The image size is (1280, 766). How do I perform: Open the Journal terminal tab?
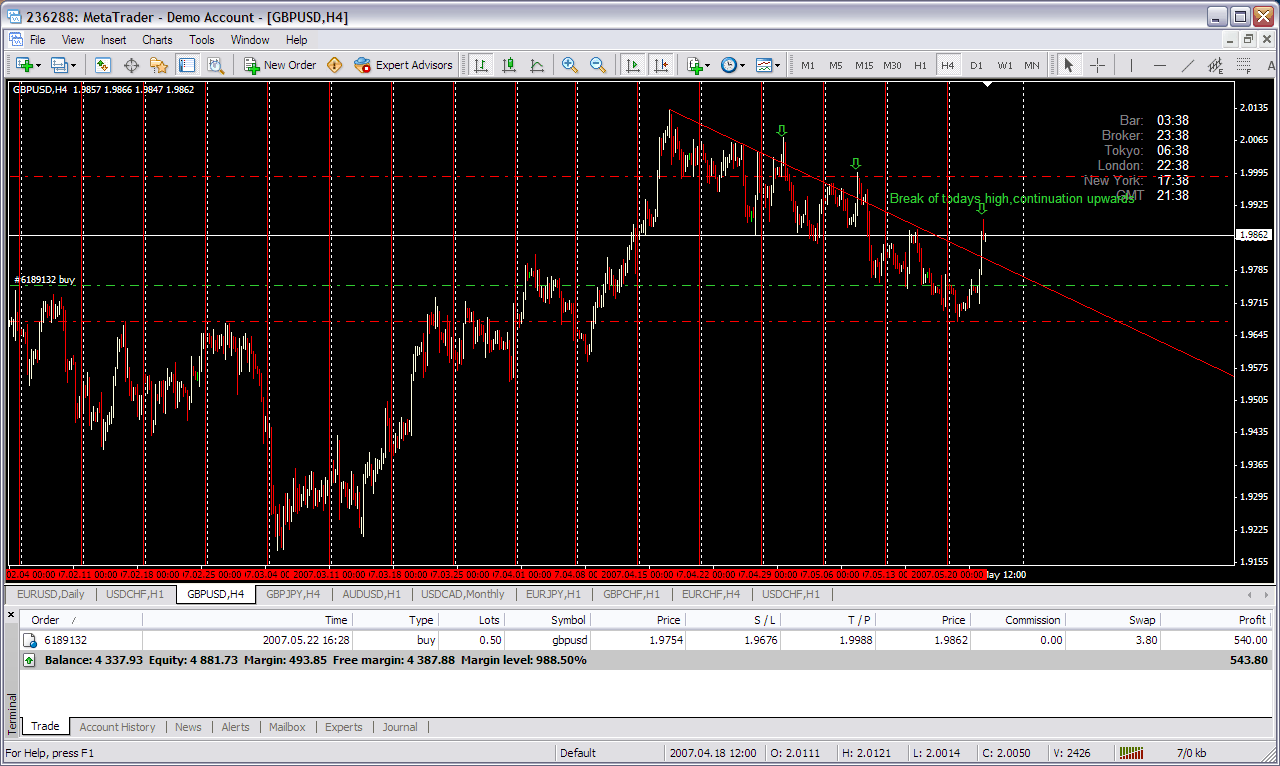pyautogui.click(x=400, y=727)
